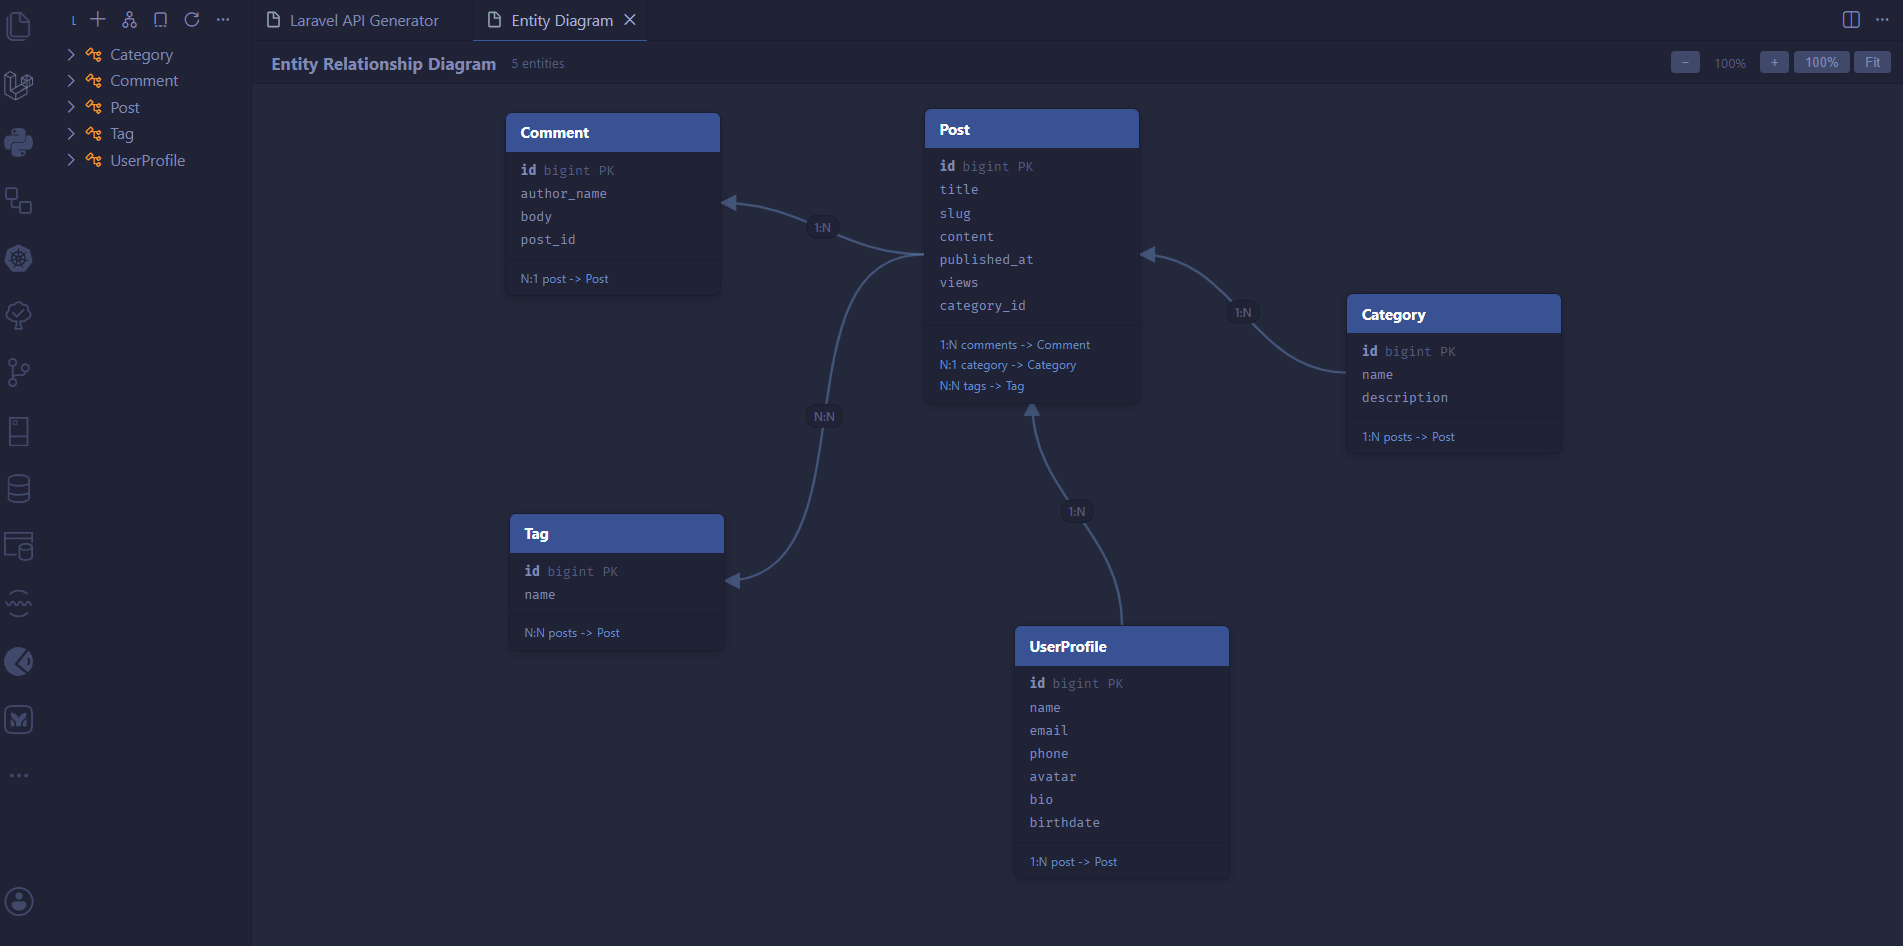
Task: Zoom in with the plus button
Action: pos(1774,62)
